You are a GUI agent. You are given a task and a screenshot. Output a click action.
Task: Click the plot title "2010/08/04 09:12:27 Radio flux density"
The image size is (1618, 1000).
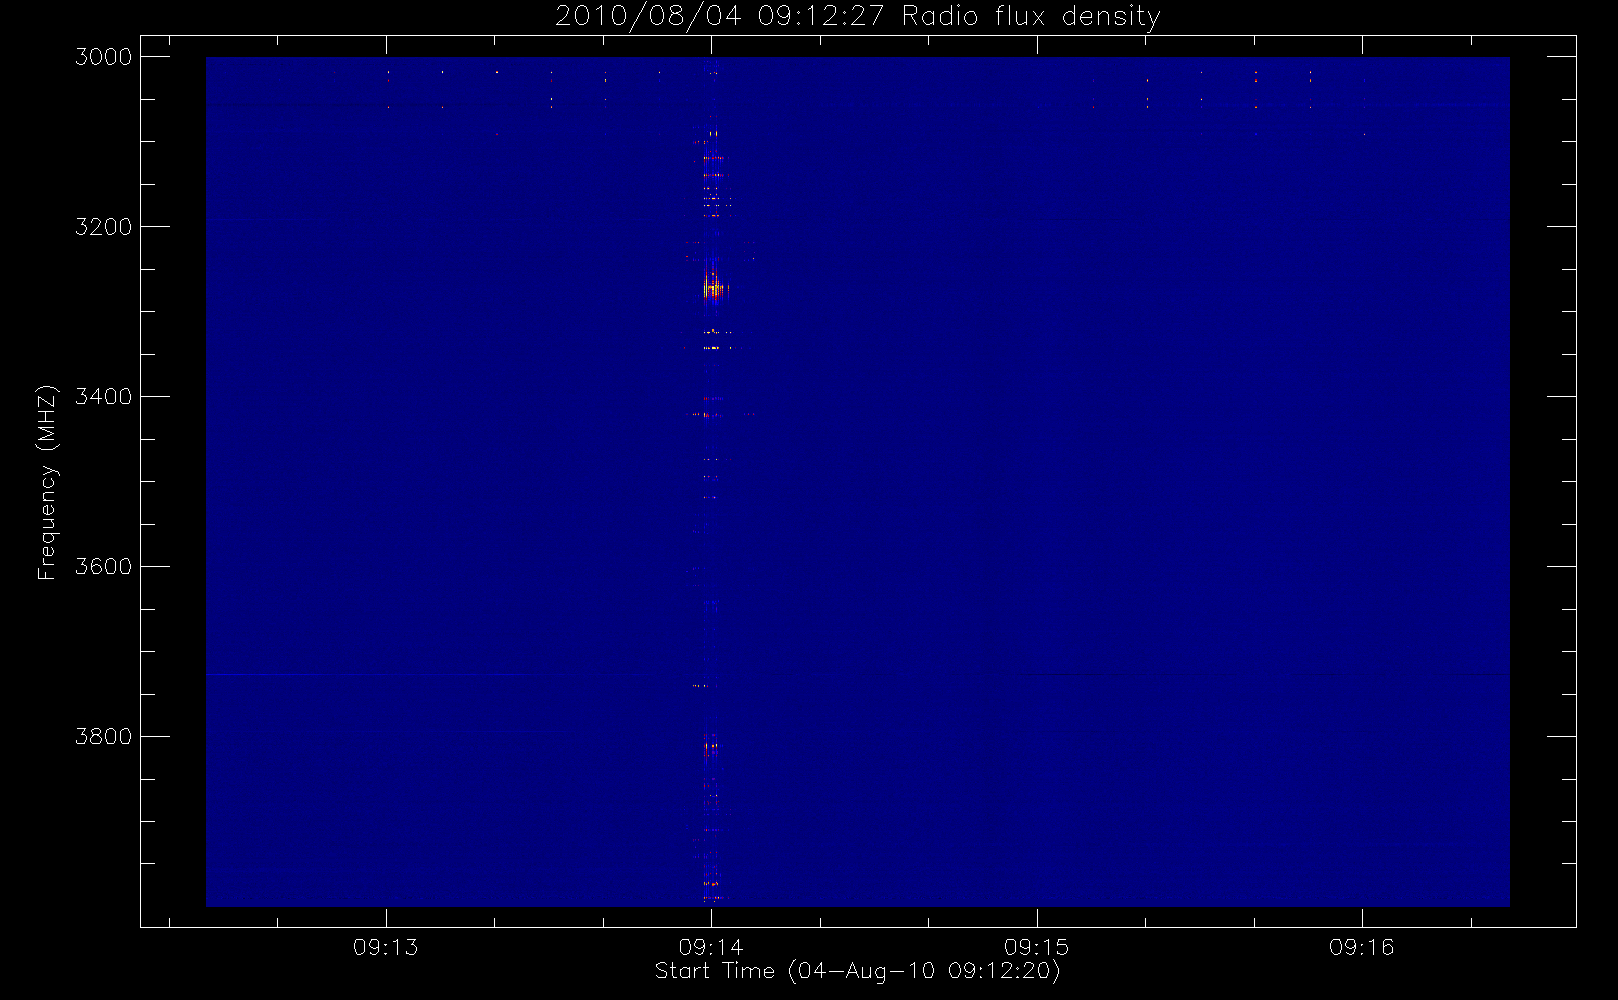(x=857, y=17)
